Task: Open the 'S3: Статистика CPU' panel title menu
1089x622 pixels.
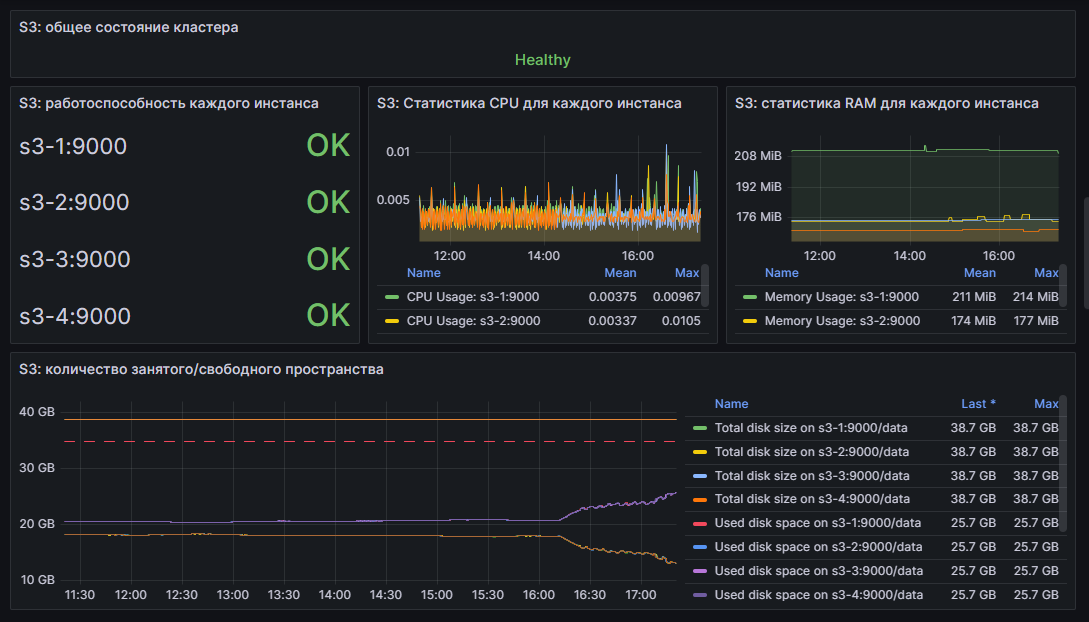Action: [529, 103]
